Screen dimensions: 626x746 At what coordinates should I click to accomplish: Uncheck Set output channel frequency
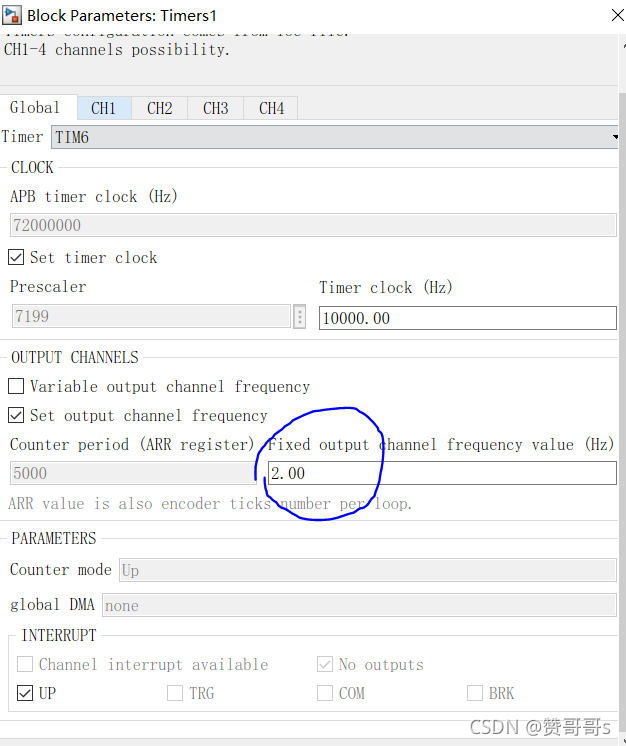click(16, 415)
